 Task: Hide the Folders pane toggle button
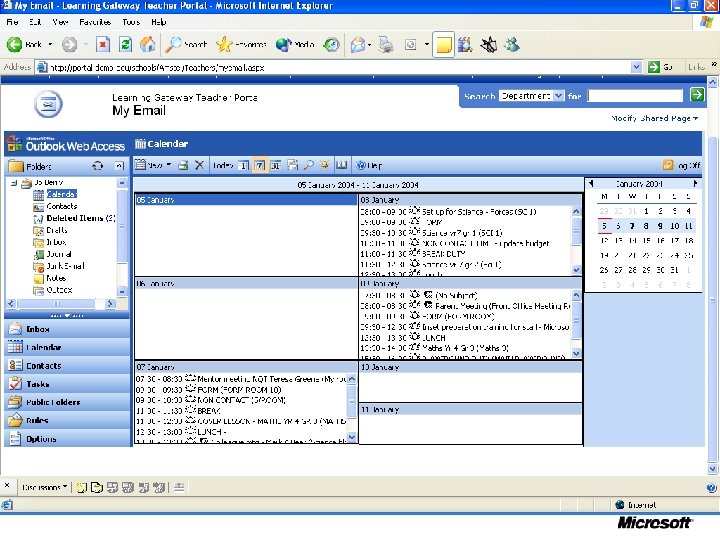(x=119, y=166)
